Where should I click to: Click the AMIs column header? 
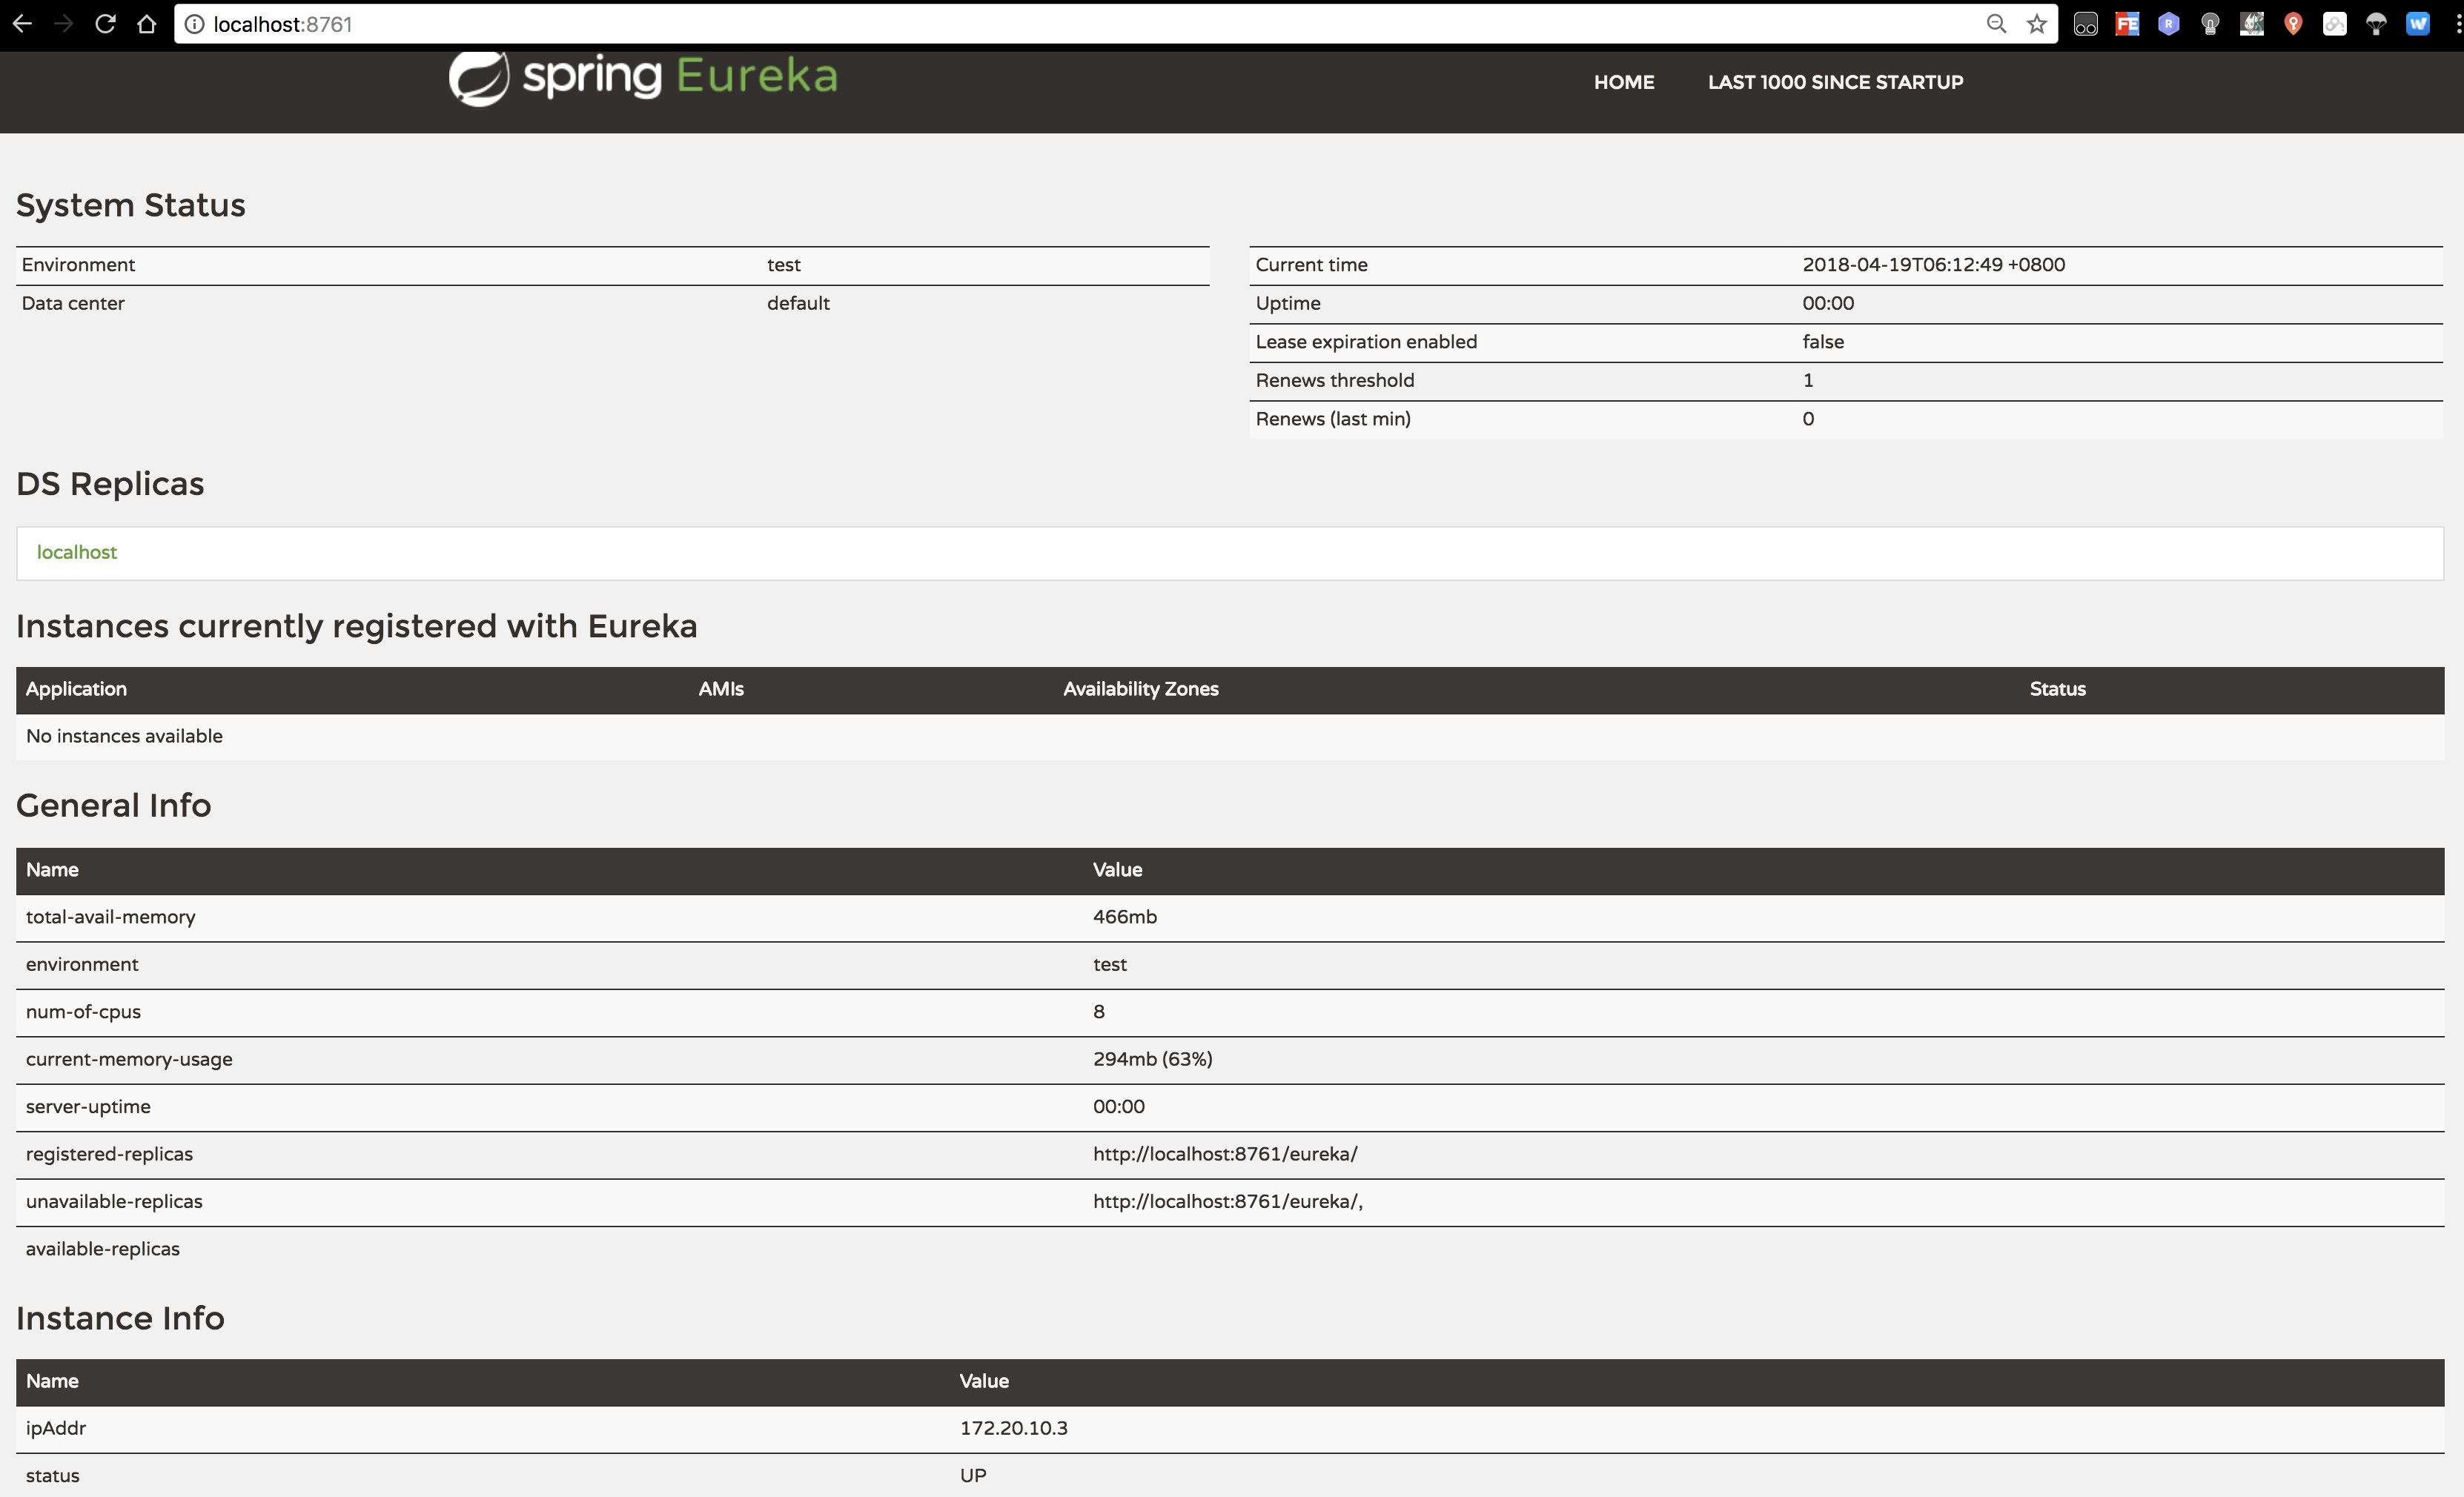coord(721,689)
